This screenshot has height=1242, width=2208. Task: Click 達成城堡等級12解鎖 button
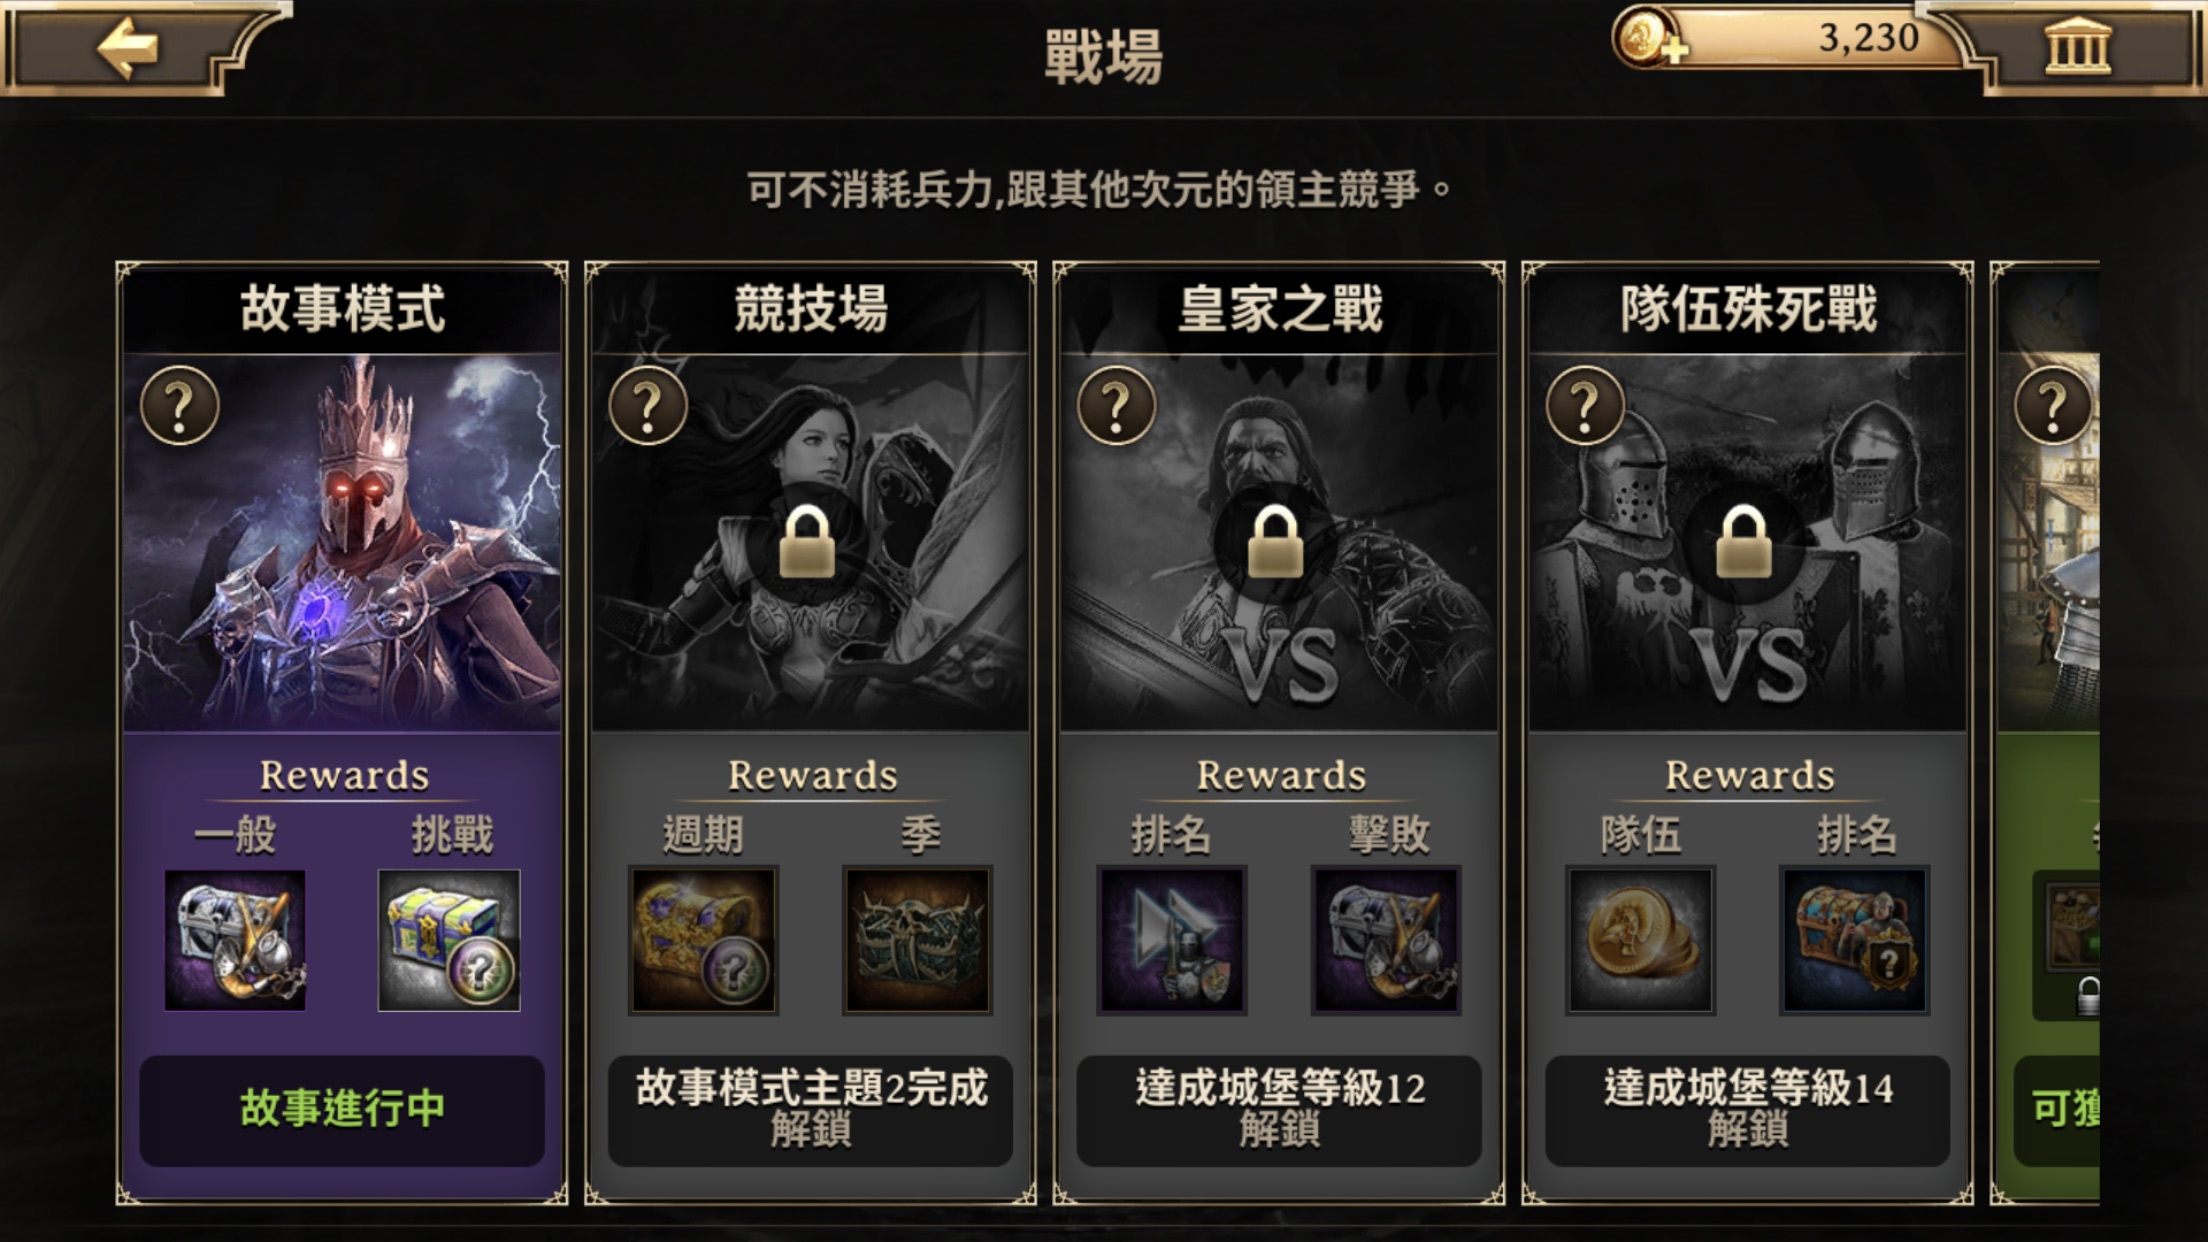click(x=1279, y=1109)
